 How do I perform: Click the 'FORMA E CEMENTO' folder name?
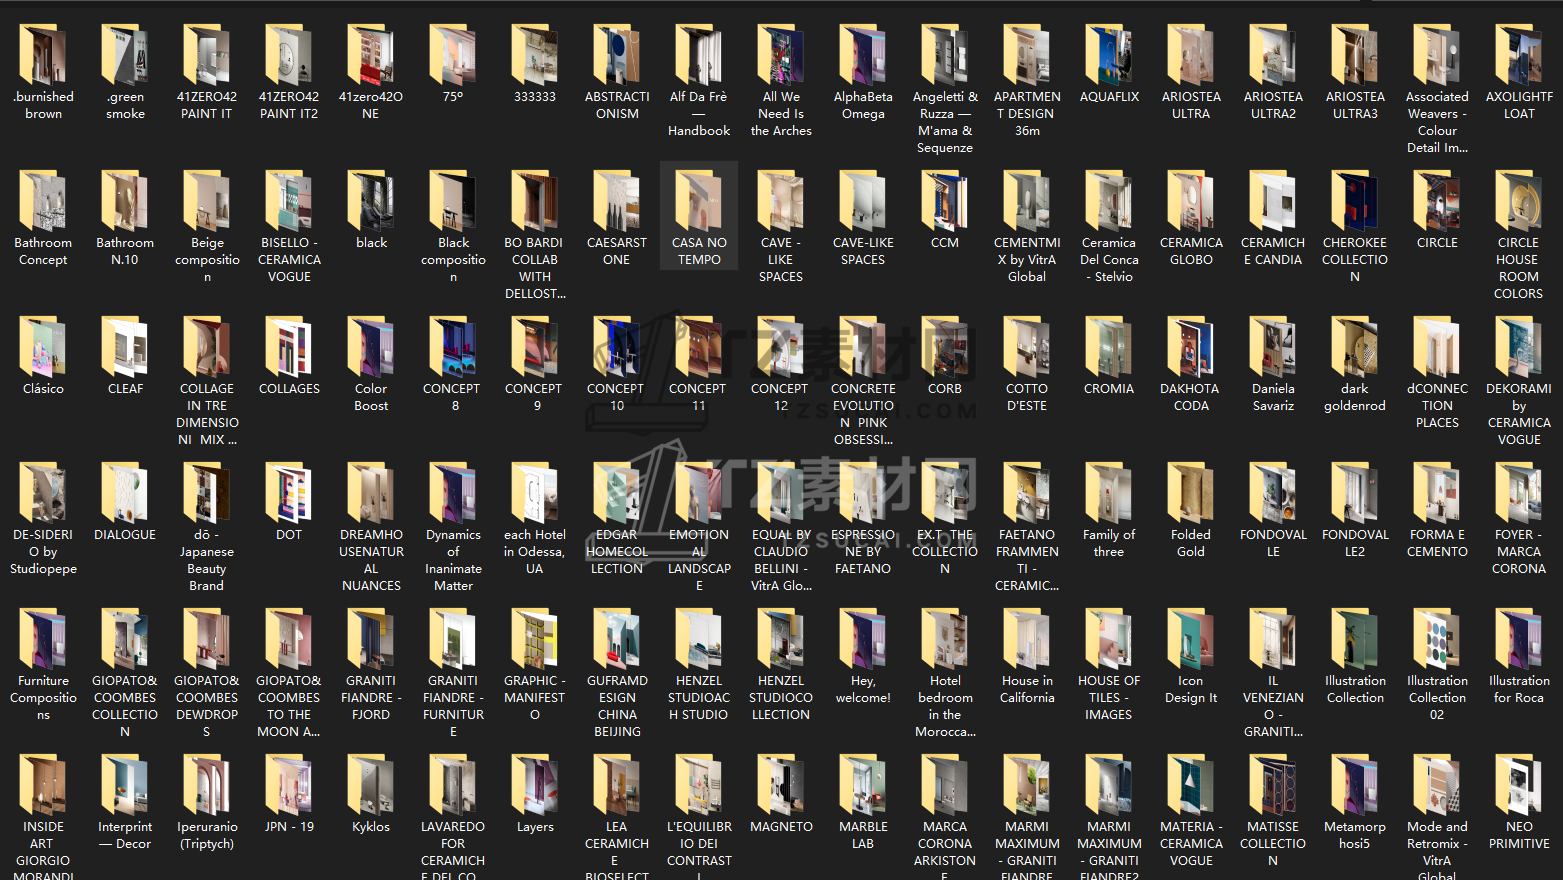tap(1437, 543)
